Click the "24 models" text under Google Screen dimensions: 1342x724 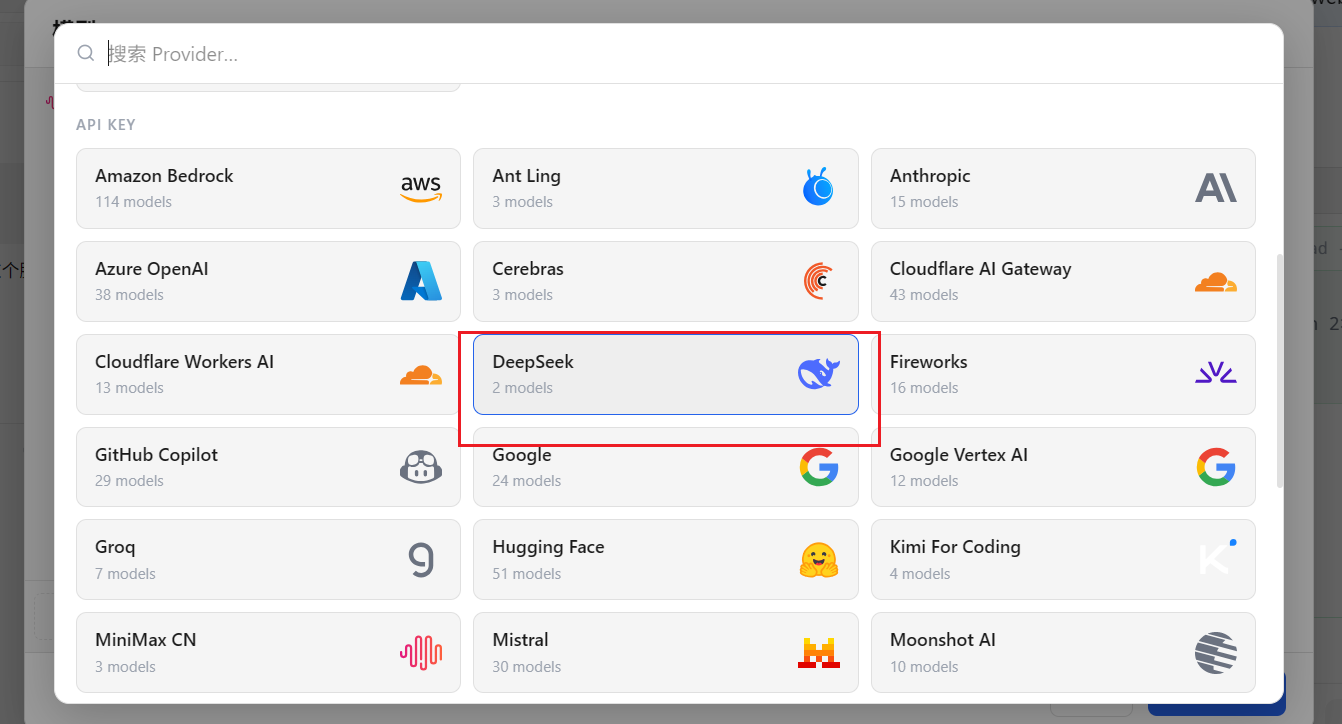tap(527, 481)
